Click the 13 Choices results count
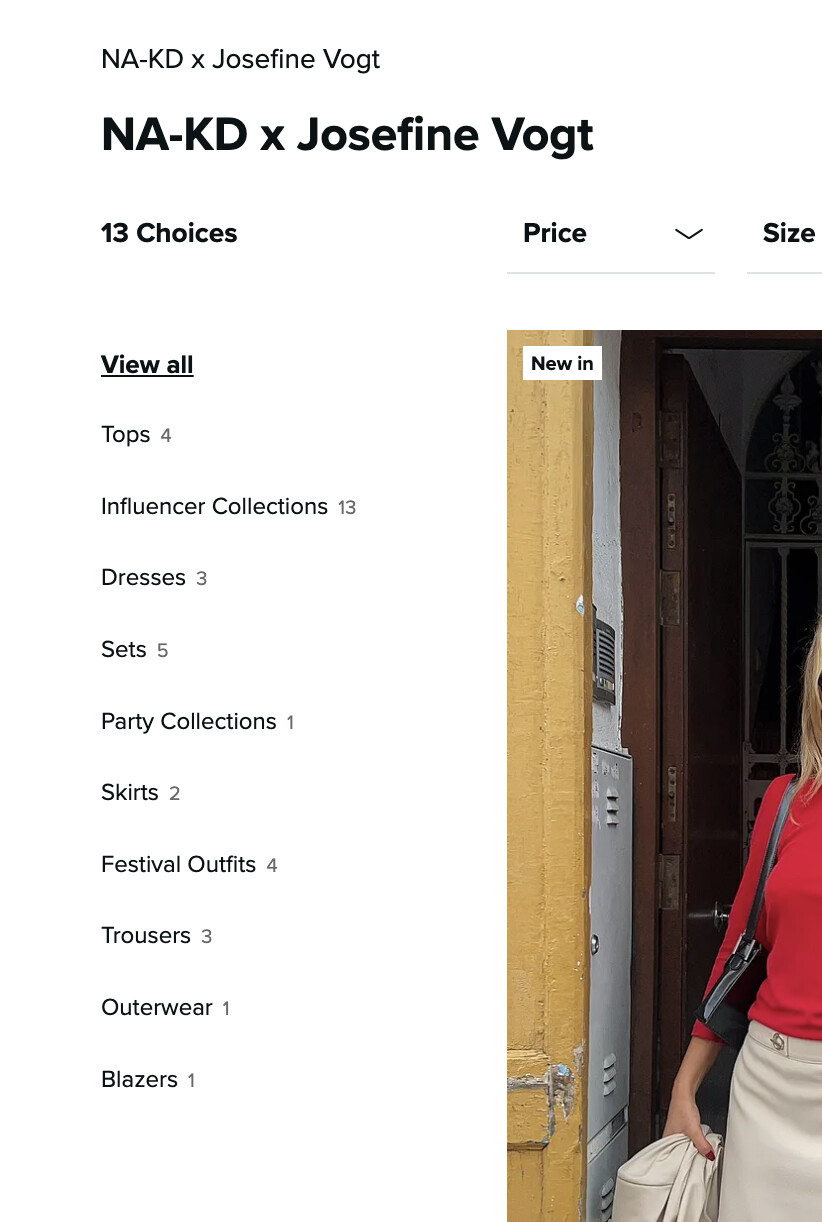Image resolution: width=822 pixels, height=1222 pixels. tap(169, 234)
